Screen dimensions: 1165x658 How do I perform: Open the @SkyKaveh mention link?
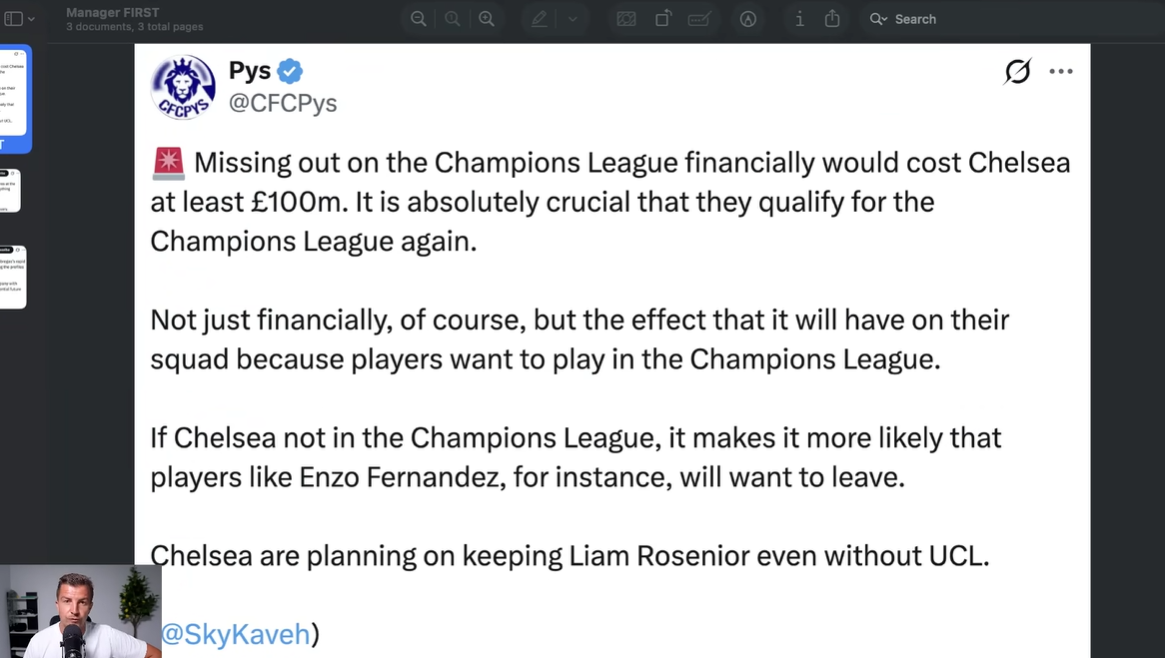236,634
